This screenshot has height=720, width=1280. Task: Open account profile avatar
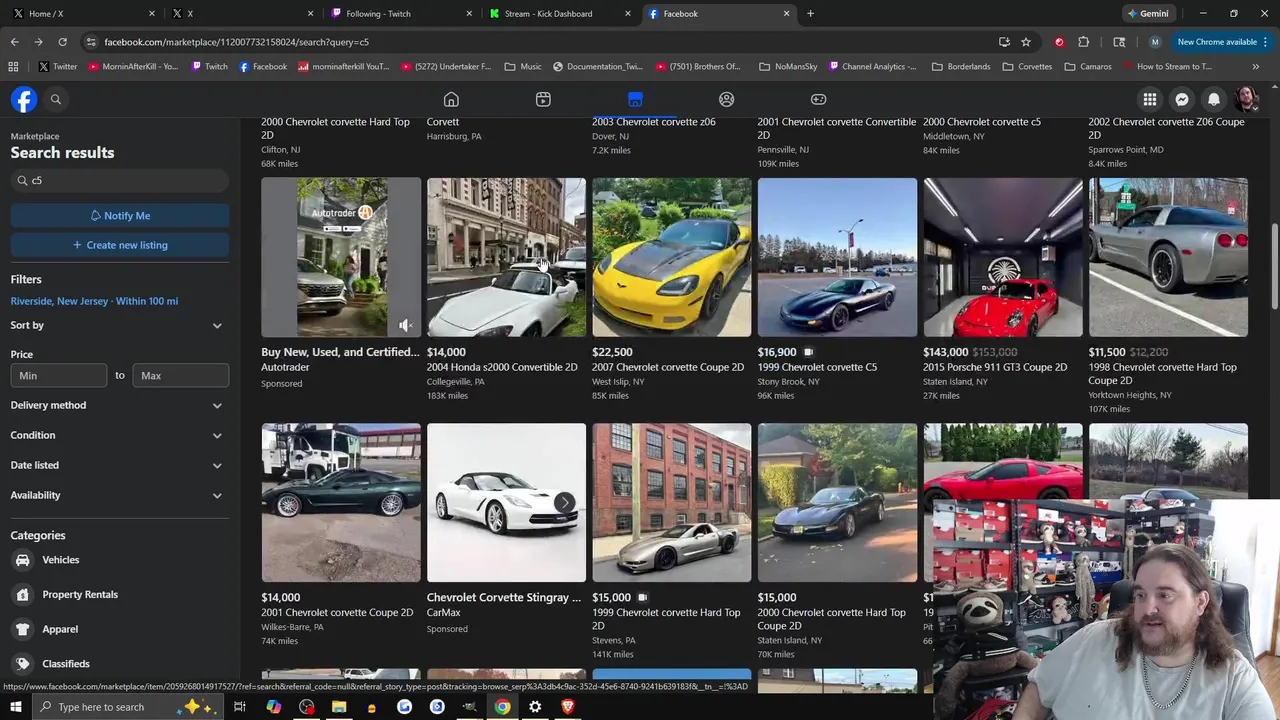pos(1246,99)
